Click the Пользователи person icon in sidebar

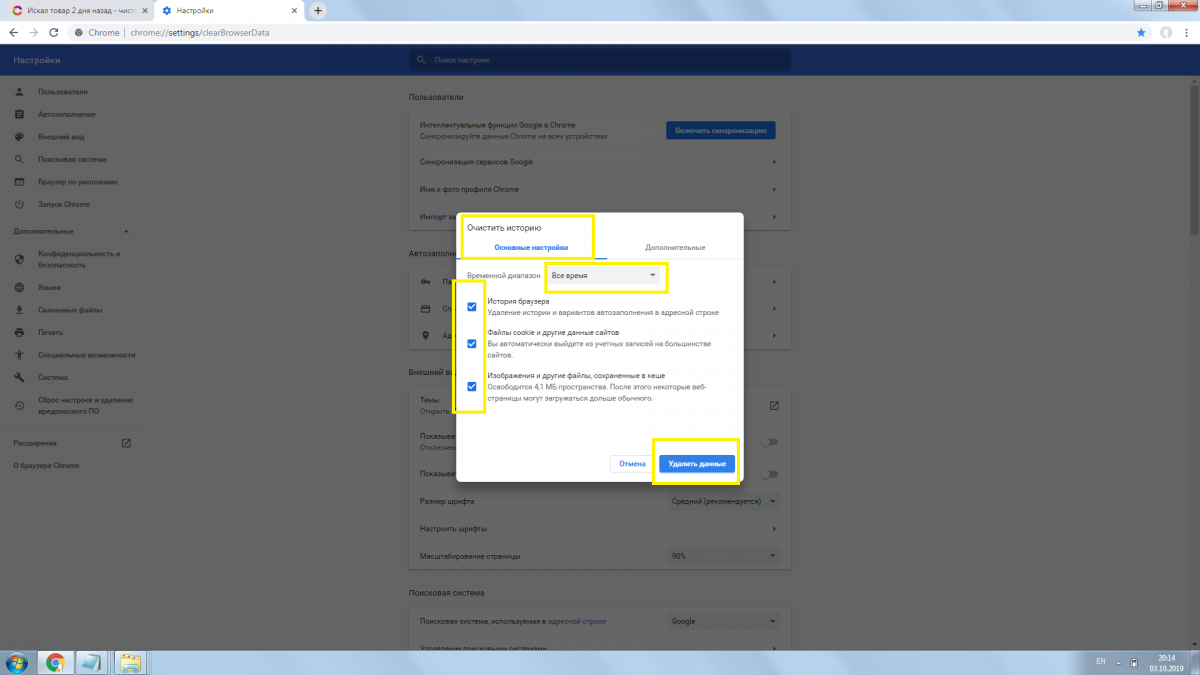point(19,92)
